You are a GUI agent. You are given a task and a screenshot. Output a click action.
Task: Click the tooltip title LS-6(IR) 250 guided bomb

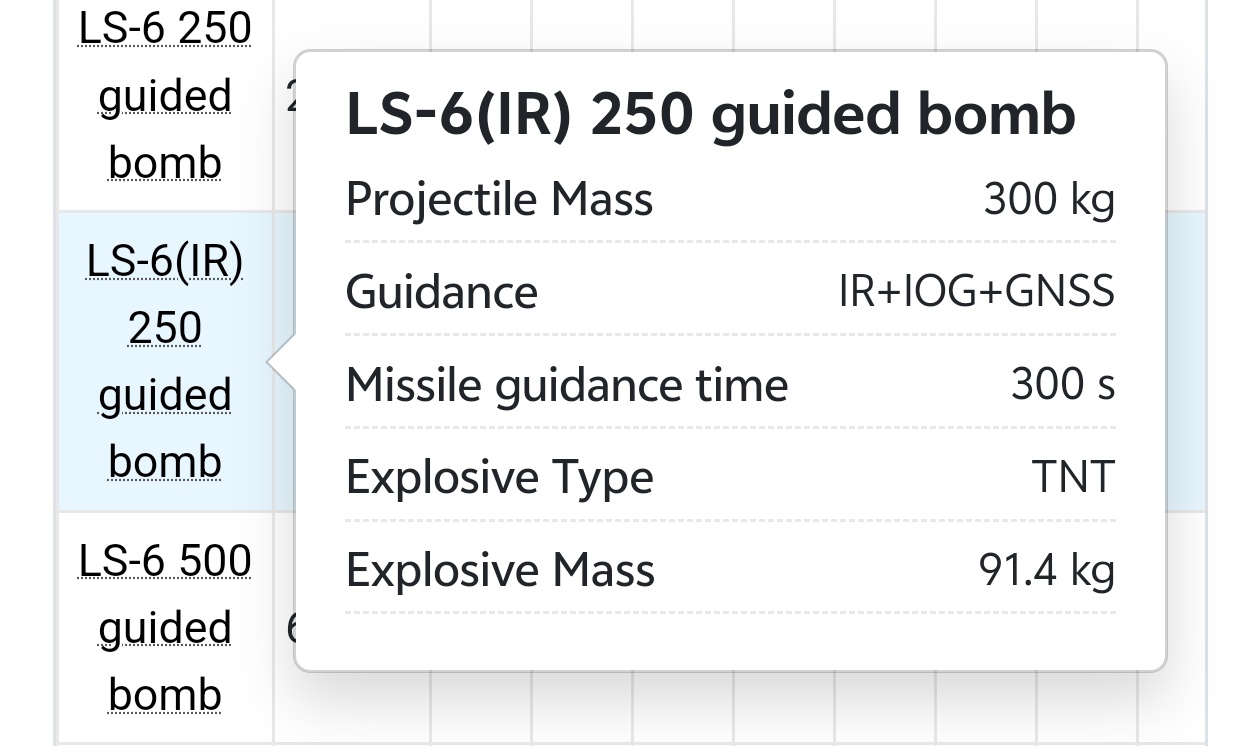(710, 114)
